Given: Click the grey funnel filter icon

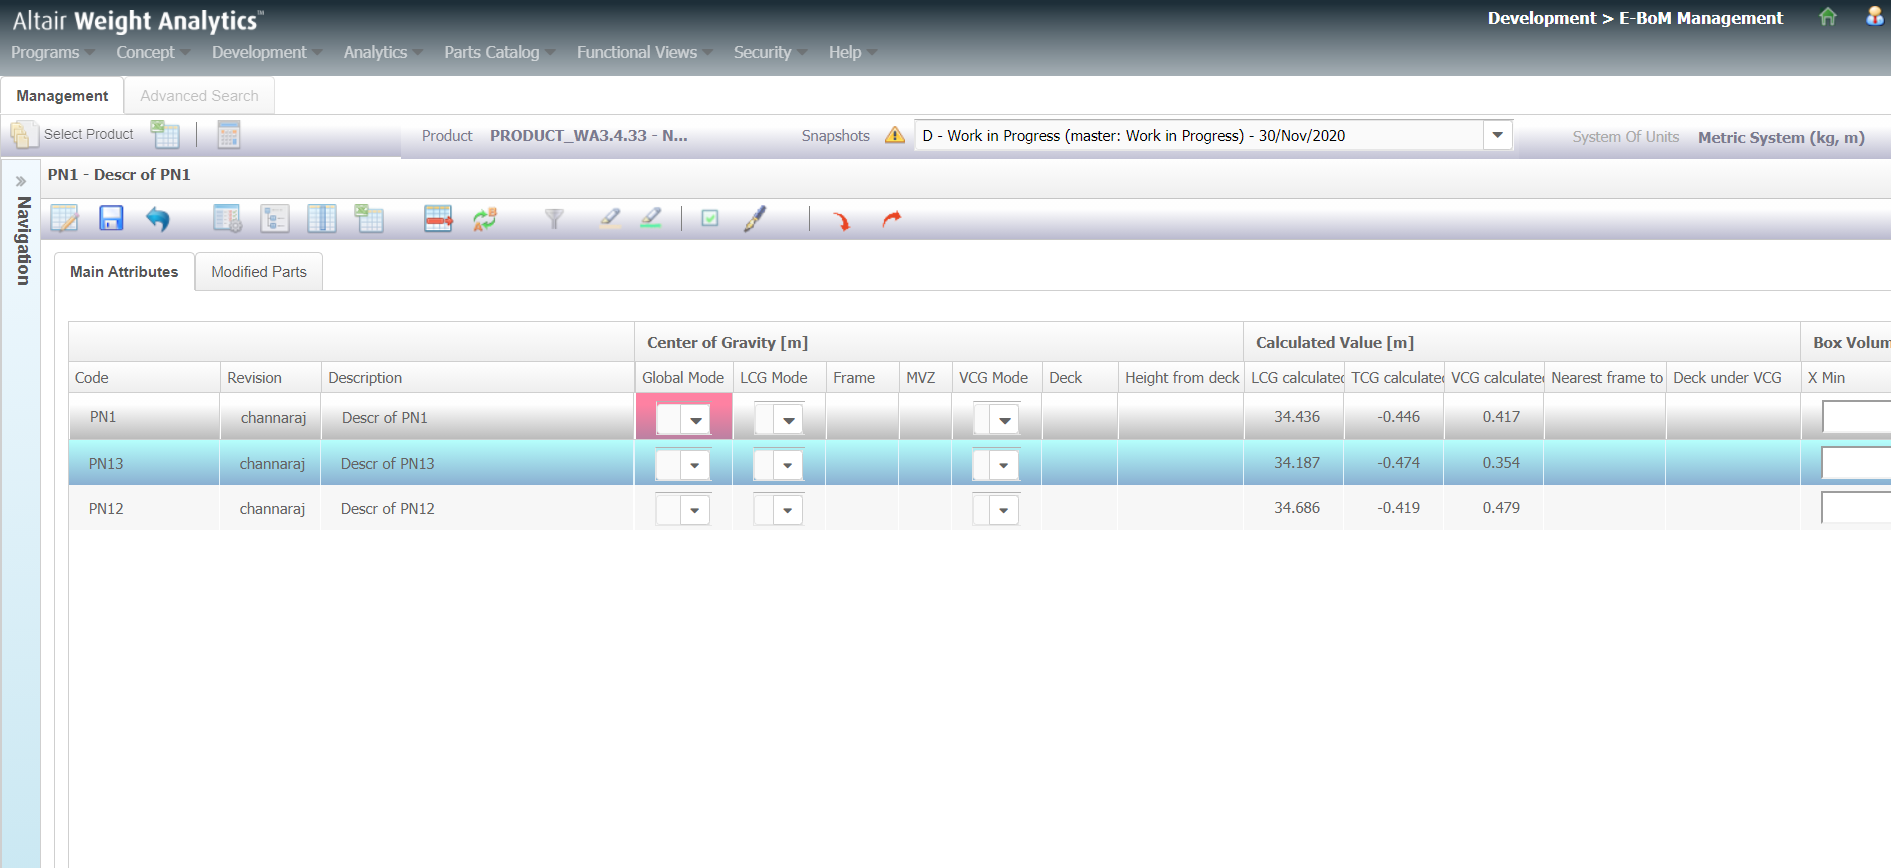Looking at the screenshot, I should point(554,218).
